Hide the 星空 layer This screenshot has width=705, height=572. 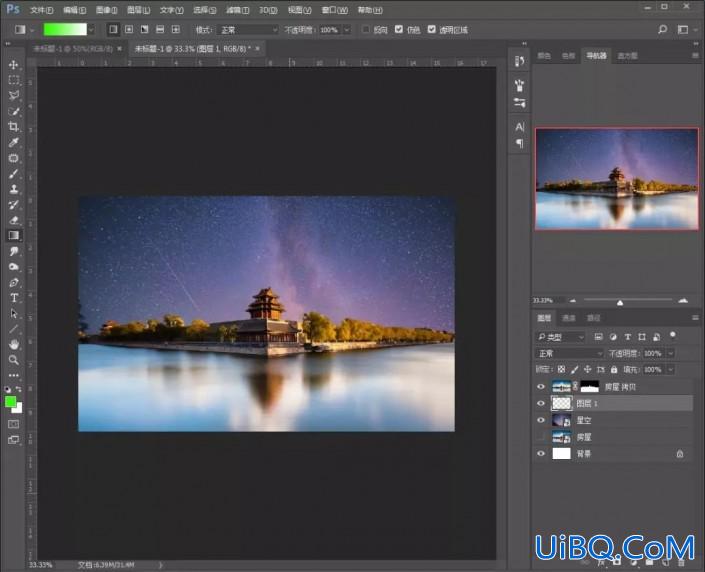pos(541,420)
